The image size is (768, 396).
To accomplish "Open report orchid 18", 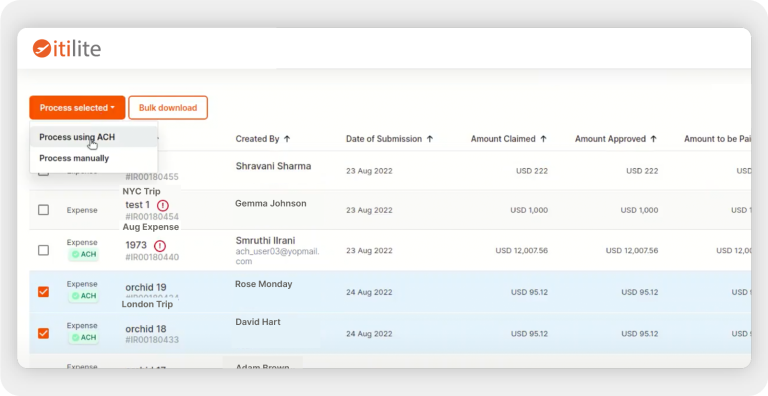I will coord(146,329).
